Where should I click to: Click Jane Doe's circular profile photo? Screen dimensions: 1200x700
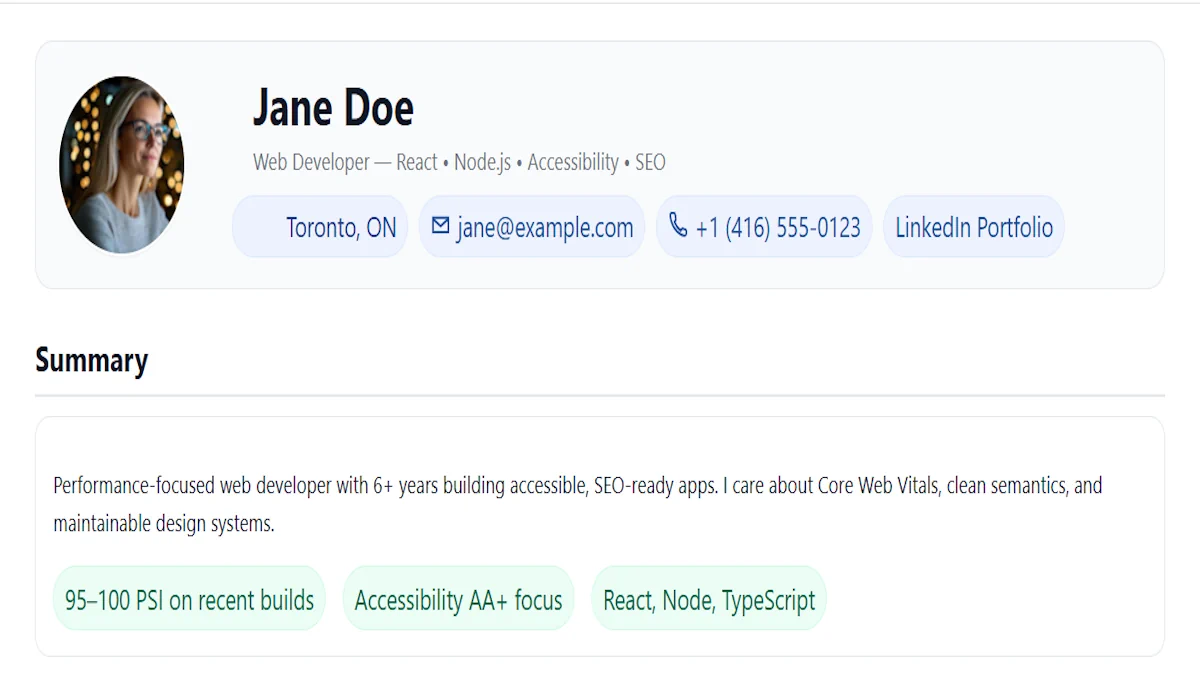[122, 165]
